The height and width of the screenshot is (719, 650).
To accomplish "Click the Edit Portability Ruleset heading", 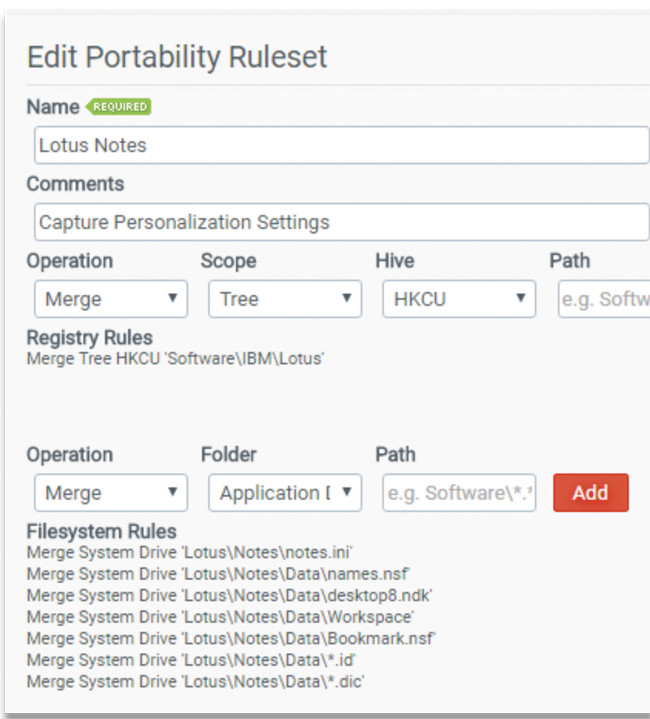I will point(177,57).
